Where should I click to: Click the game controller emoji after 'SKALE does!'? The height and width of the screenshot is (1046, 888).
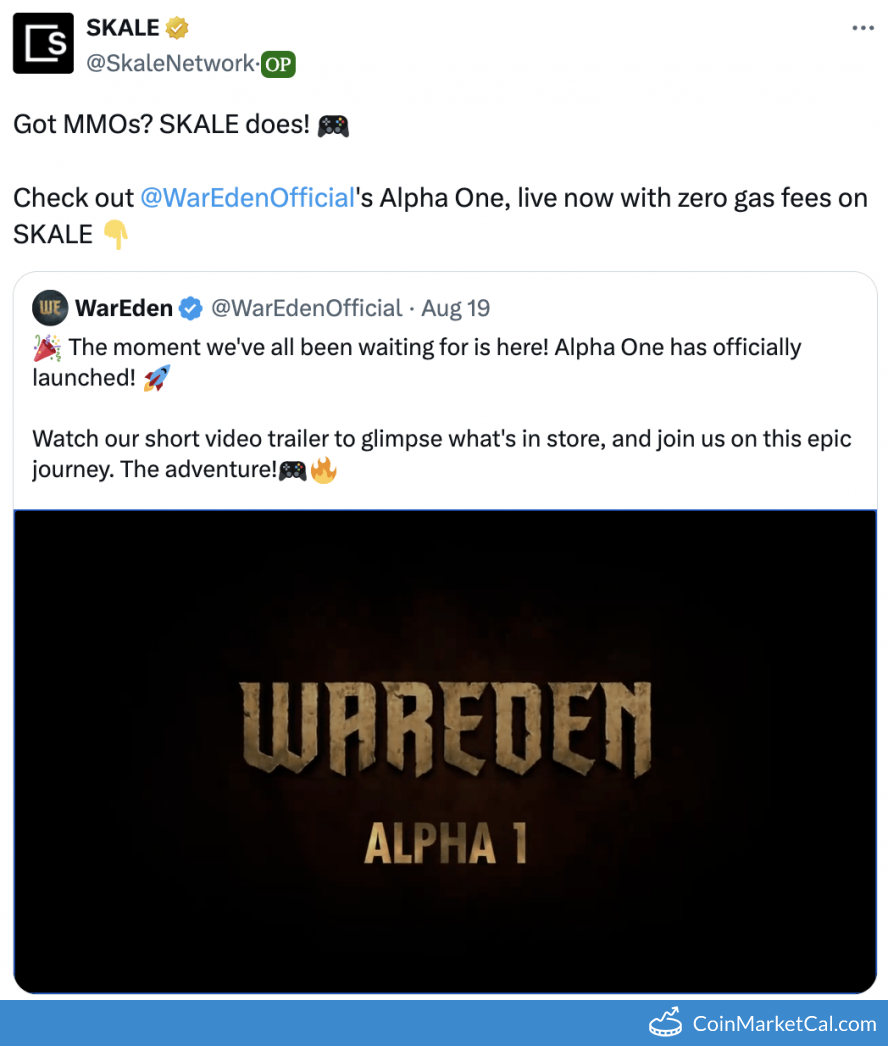[333, 125]
